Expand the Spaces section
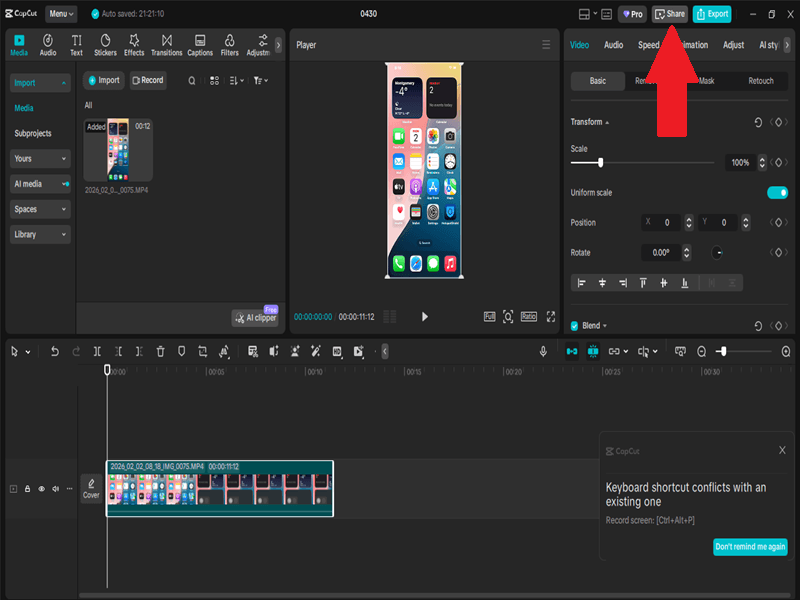800x600 pixels. pyautogui.click(x=40, y=209)
